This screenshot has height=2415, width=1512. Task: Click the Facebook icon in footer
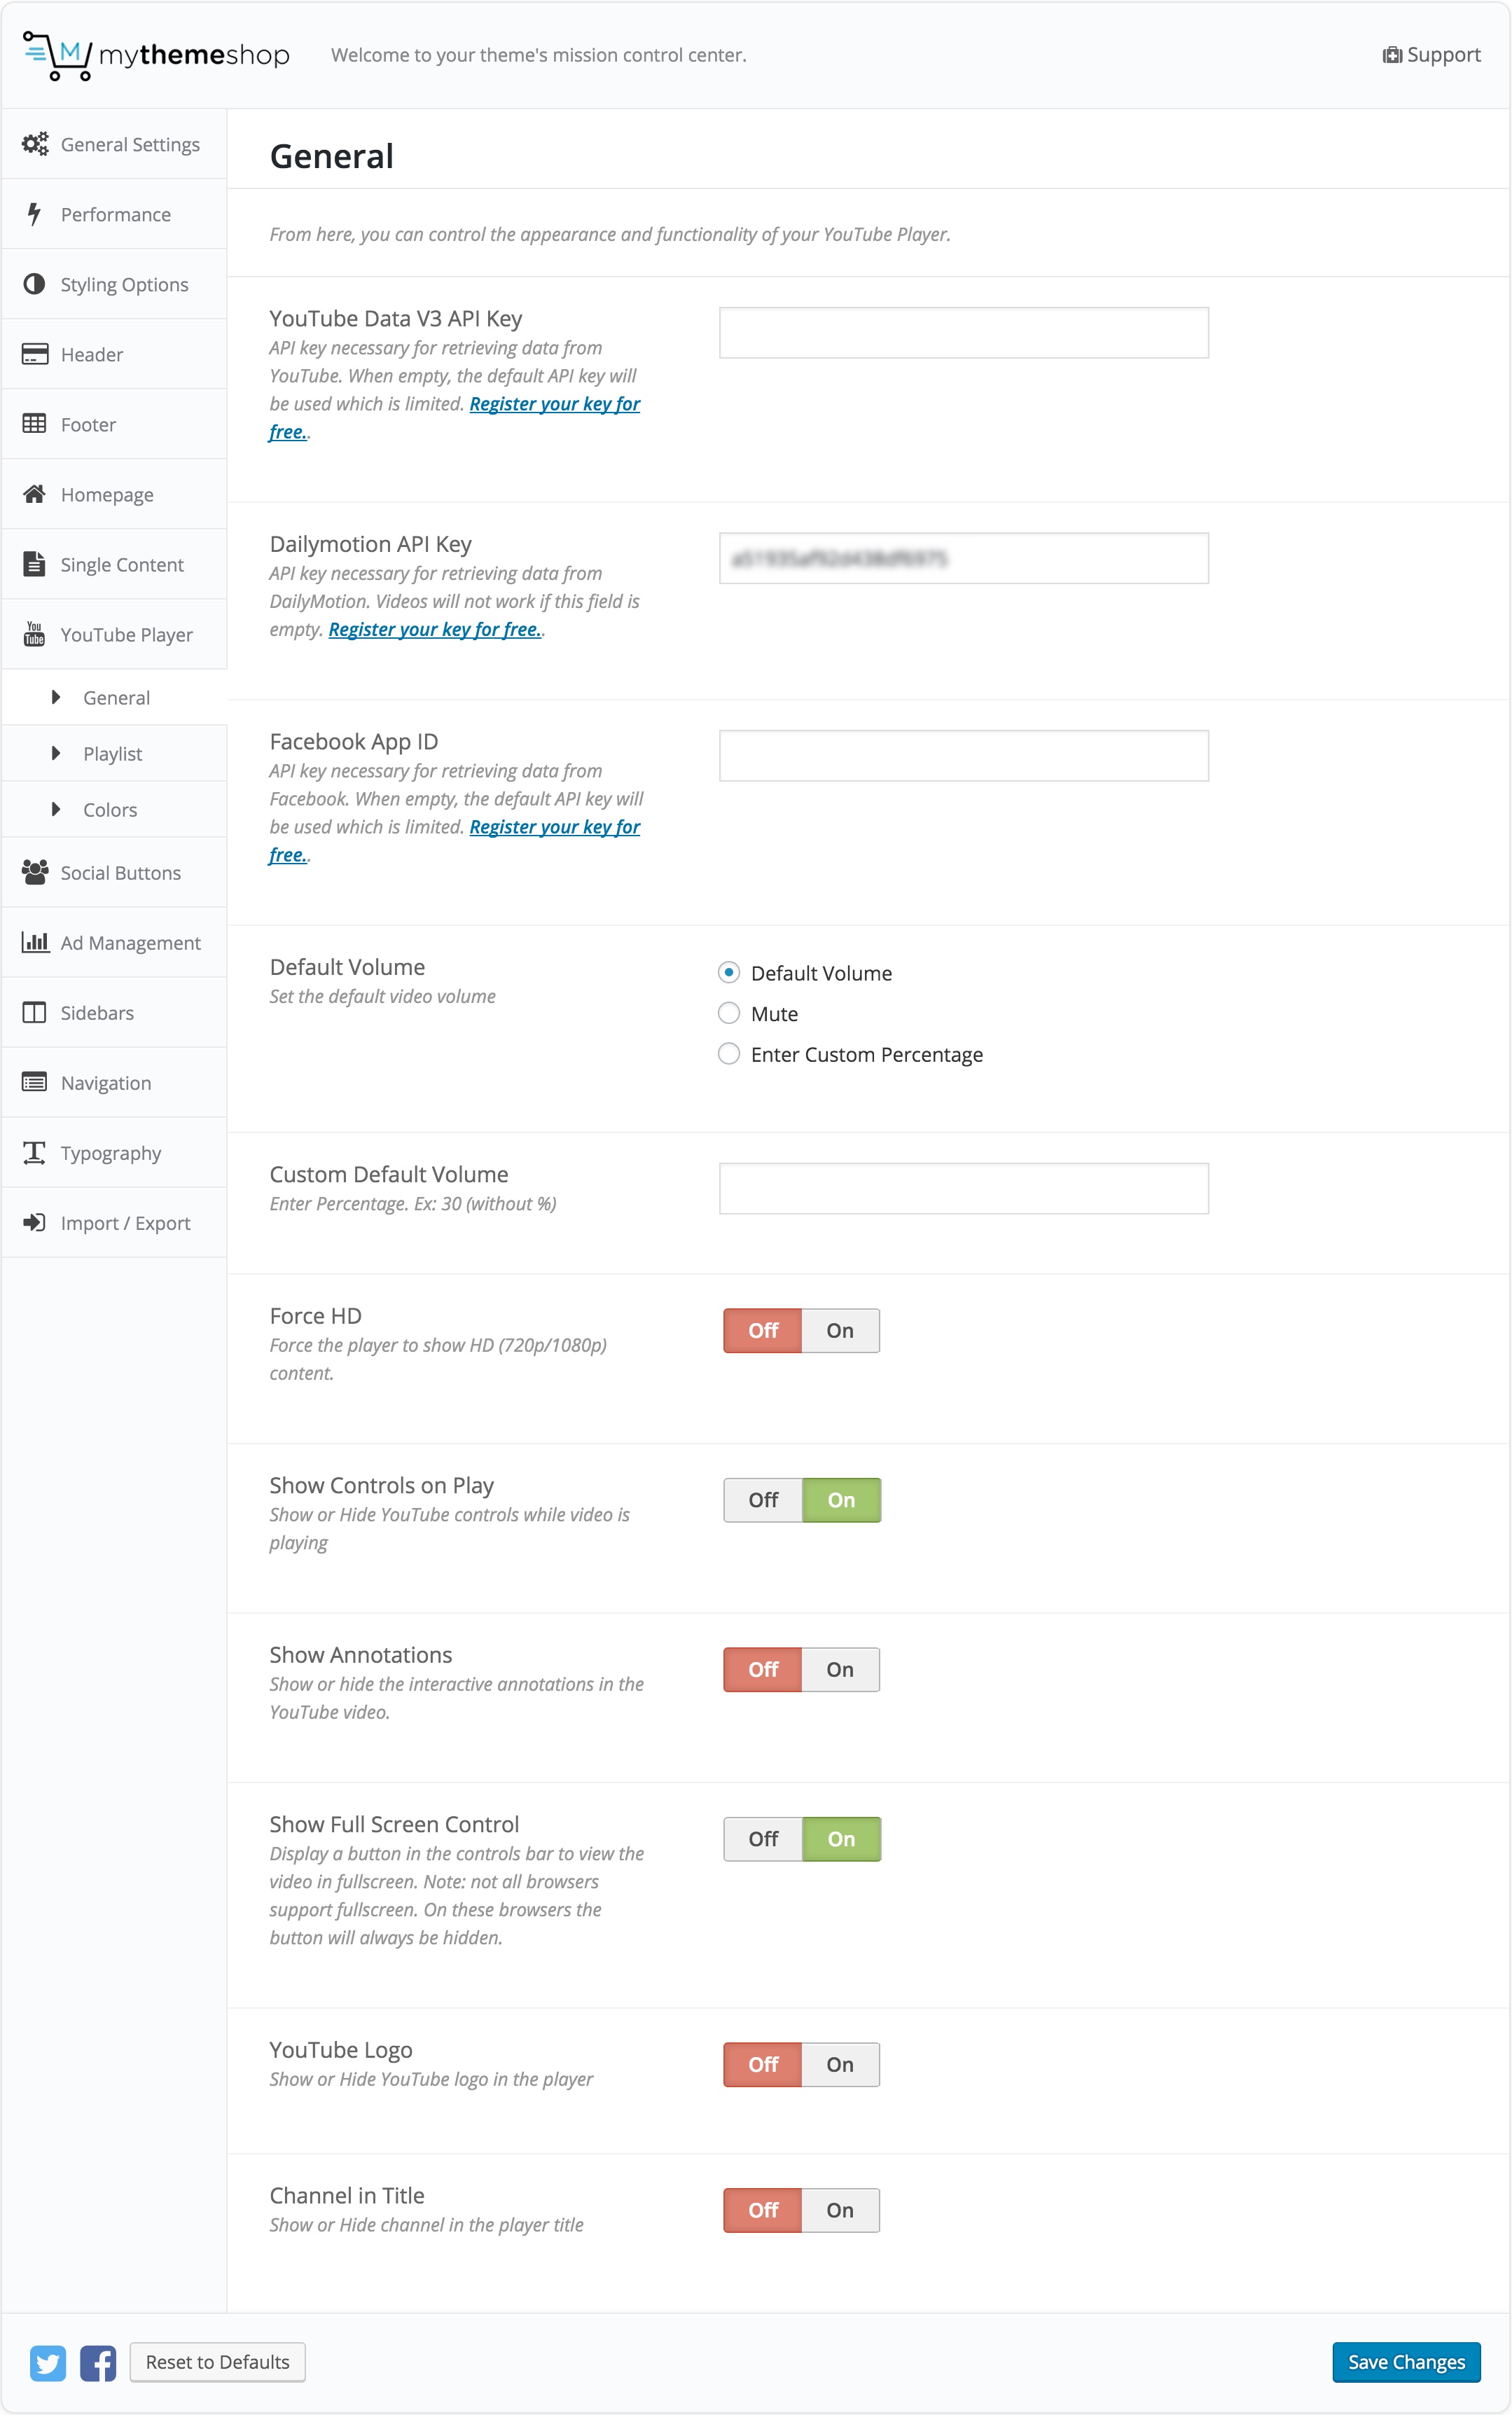tap(98, 2362)
